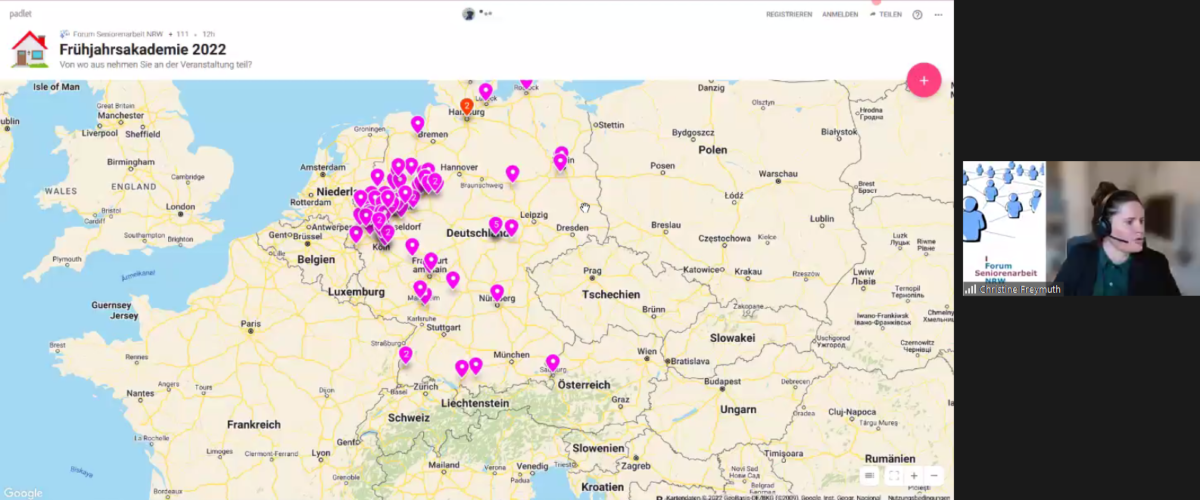The width and height of the screenshot is (1200, 500).
Task: Click the REGISTRIEREN sign-up link
Action: [x=789, y=15]
